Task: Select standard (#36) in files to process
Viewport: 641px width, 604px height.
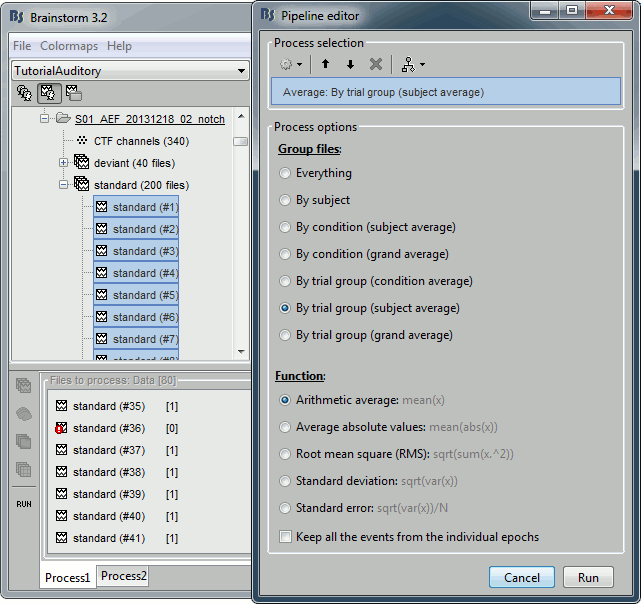Action: (108, 428)
